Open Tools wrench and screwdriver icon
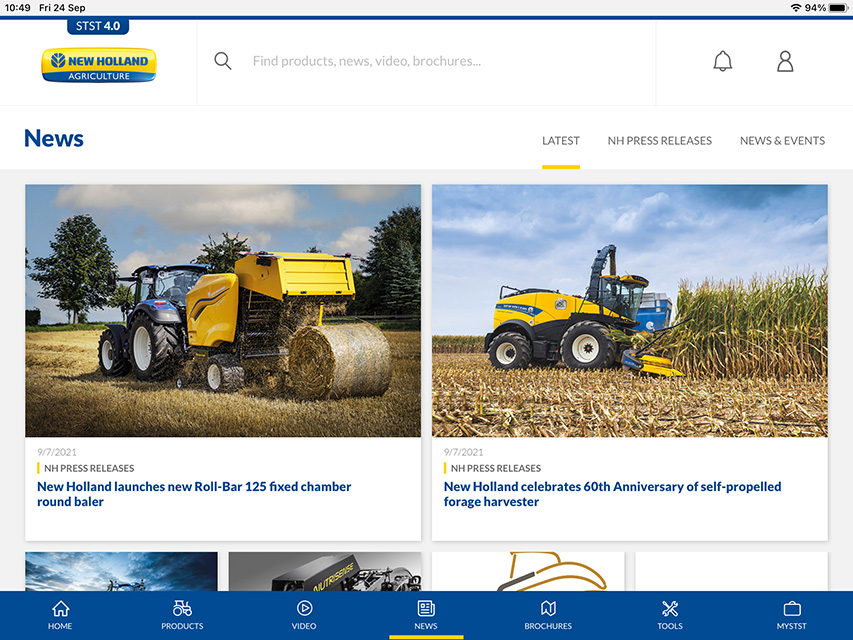Image resolution: width=853 pixels, height=640 pixels. tap(670, 608)
